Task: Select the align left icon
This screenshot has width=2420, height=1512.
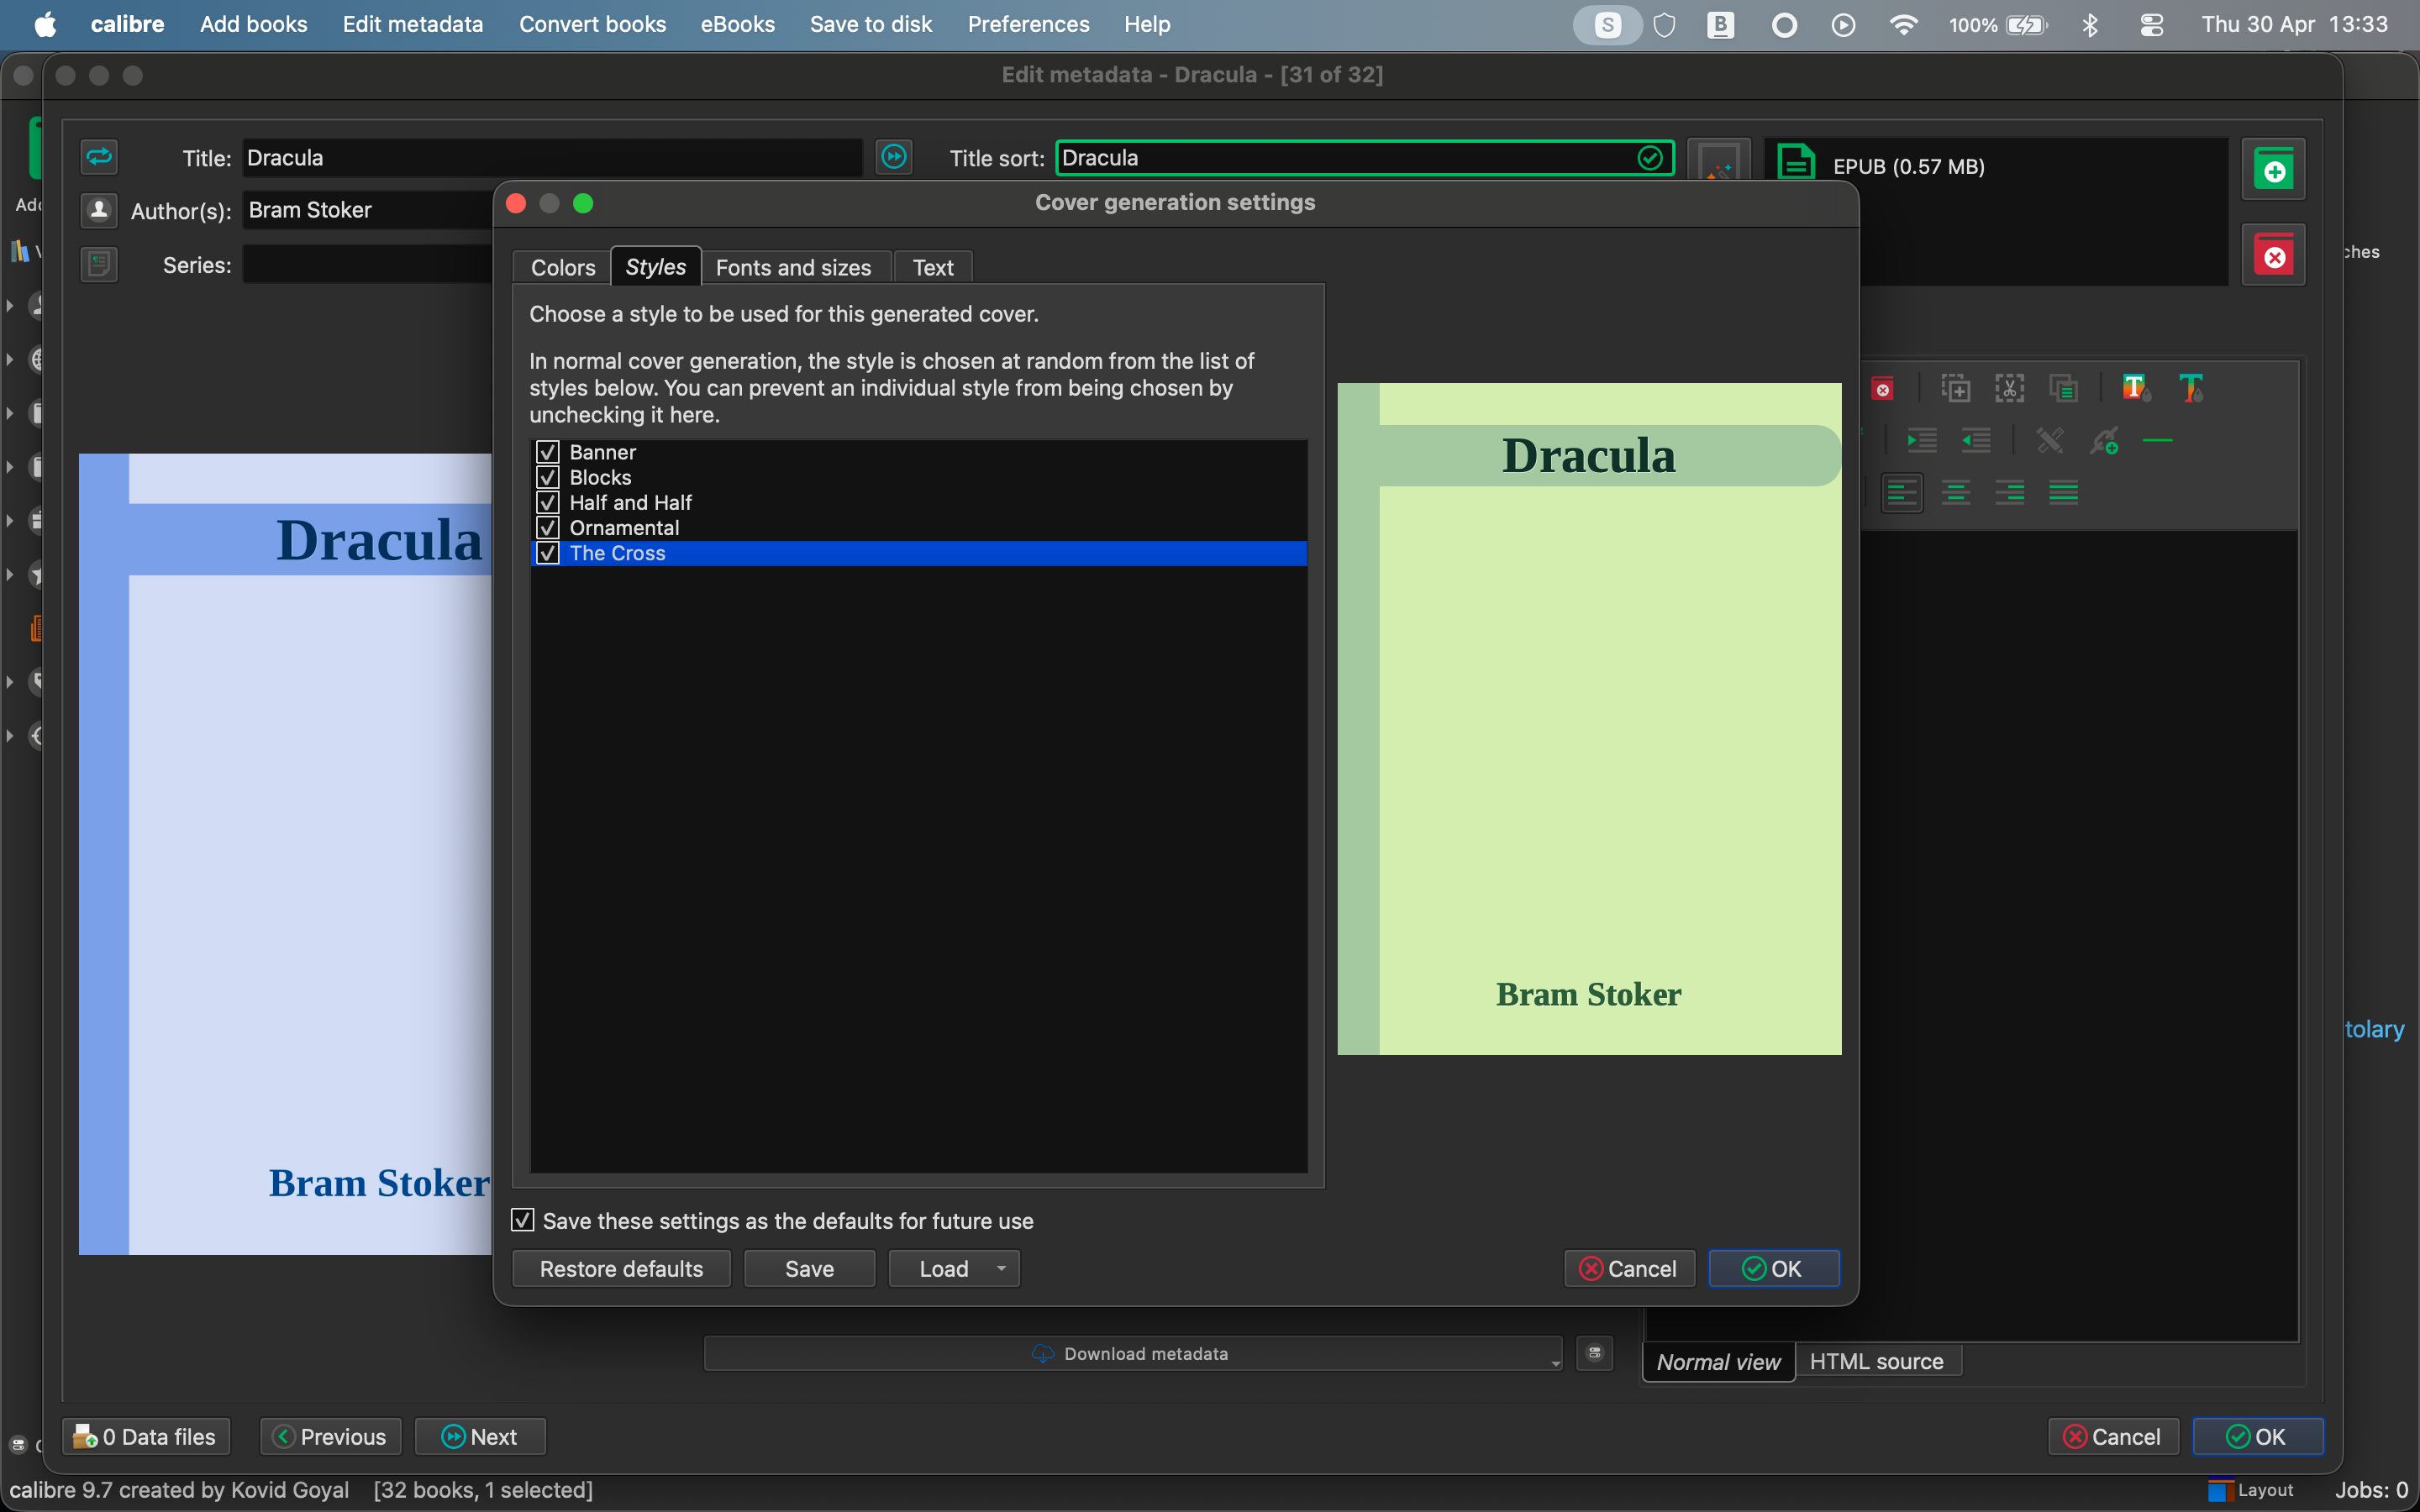Action: [x=1902, y=493]
